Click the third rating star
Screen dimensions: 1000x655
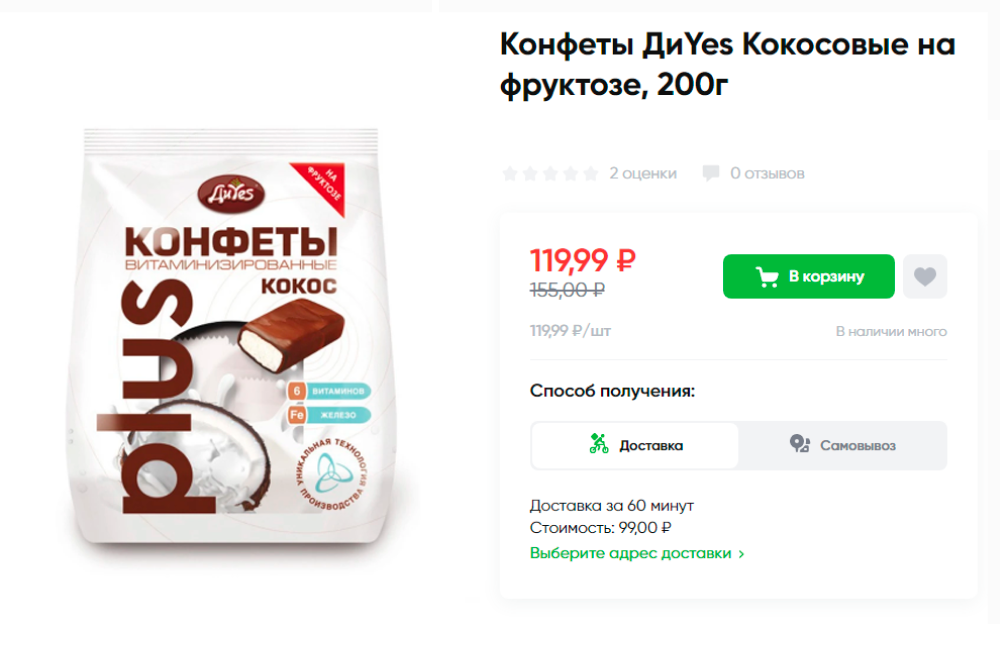coord(550,173)
